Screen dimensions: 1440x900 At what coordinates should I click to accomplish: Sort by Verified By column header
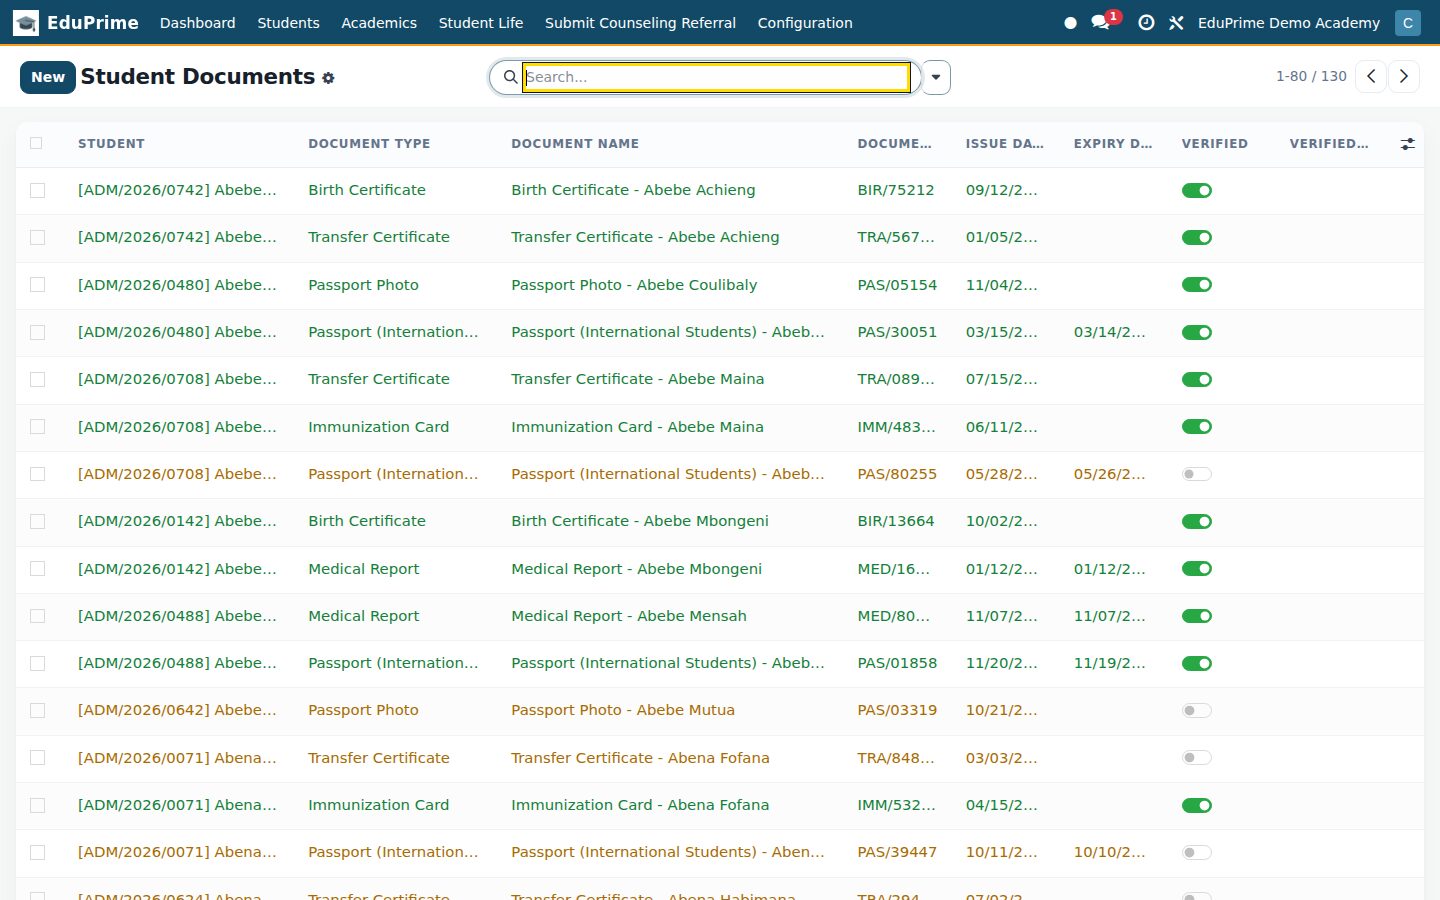click(x=1329, y=144)
